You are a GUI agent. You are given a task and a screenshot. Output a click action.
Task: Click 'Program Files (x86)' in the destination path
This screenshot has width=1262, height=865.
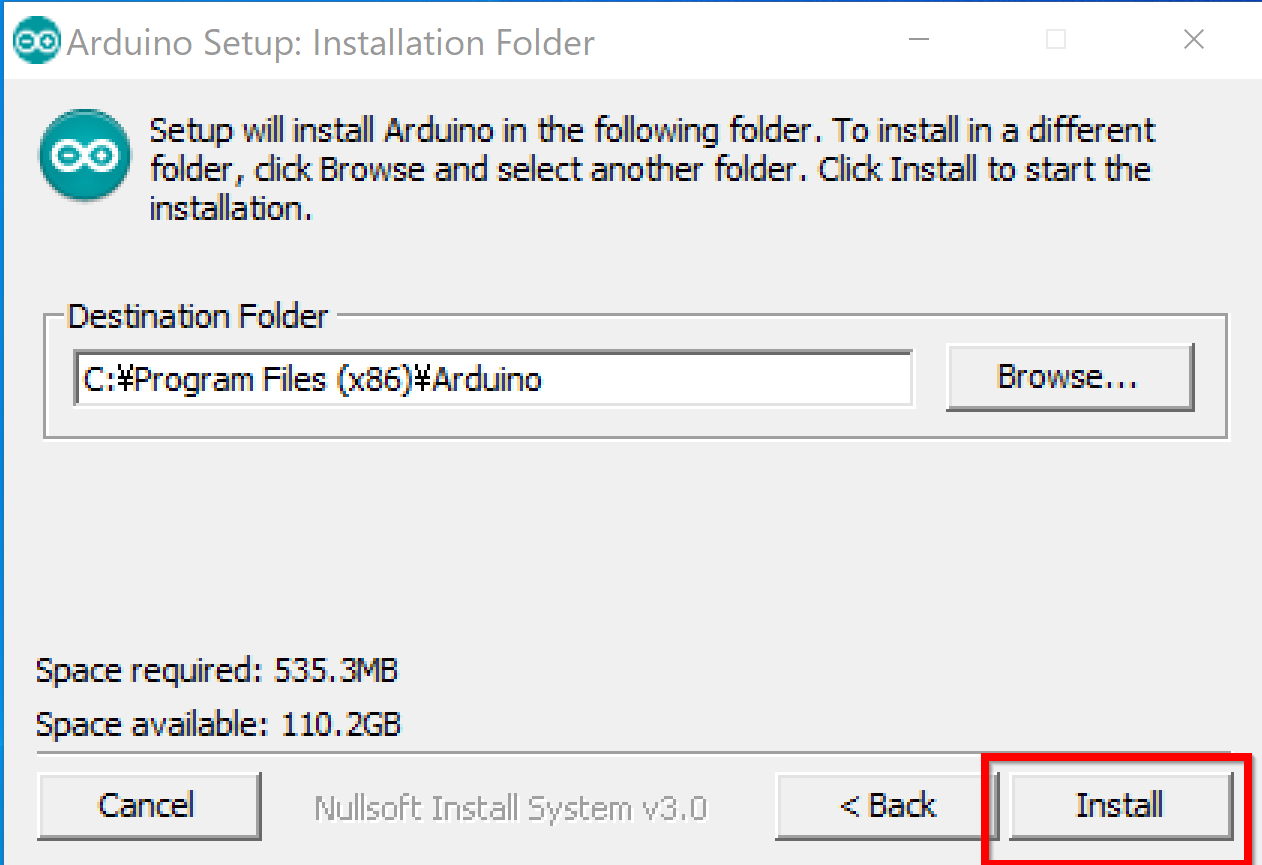[267, 380]
